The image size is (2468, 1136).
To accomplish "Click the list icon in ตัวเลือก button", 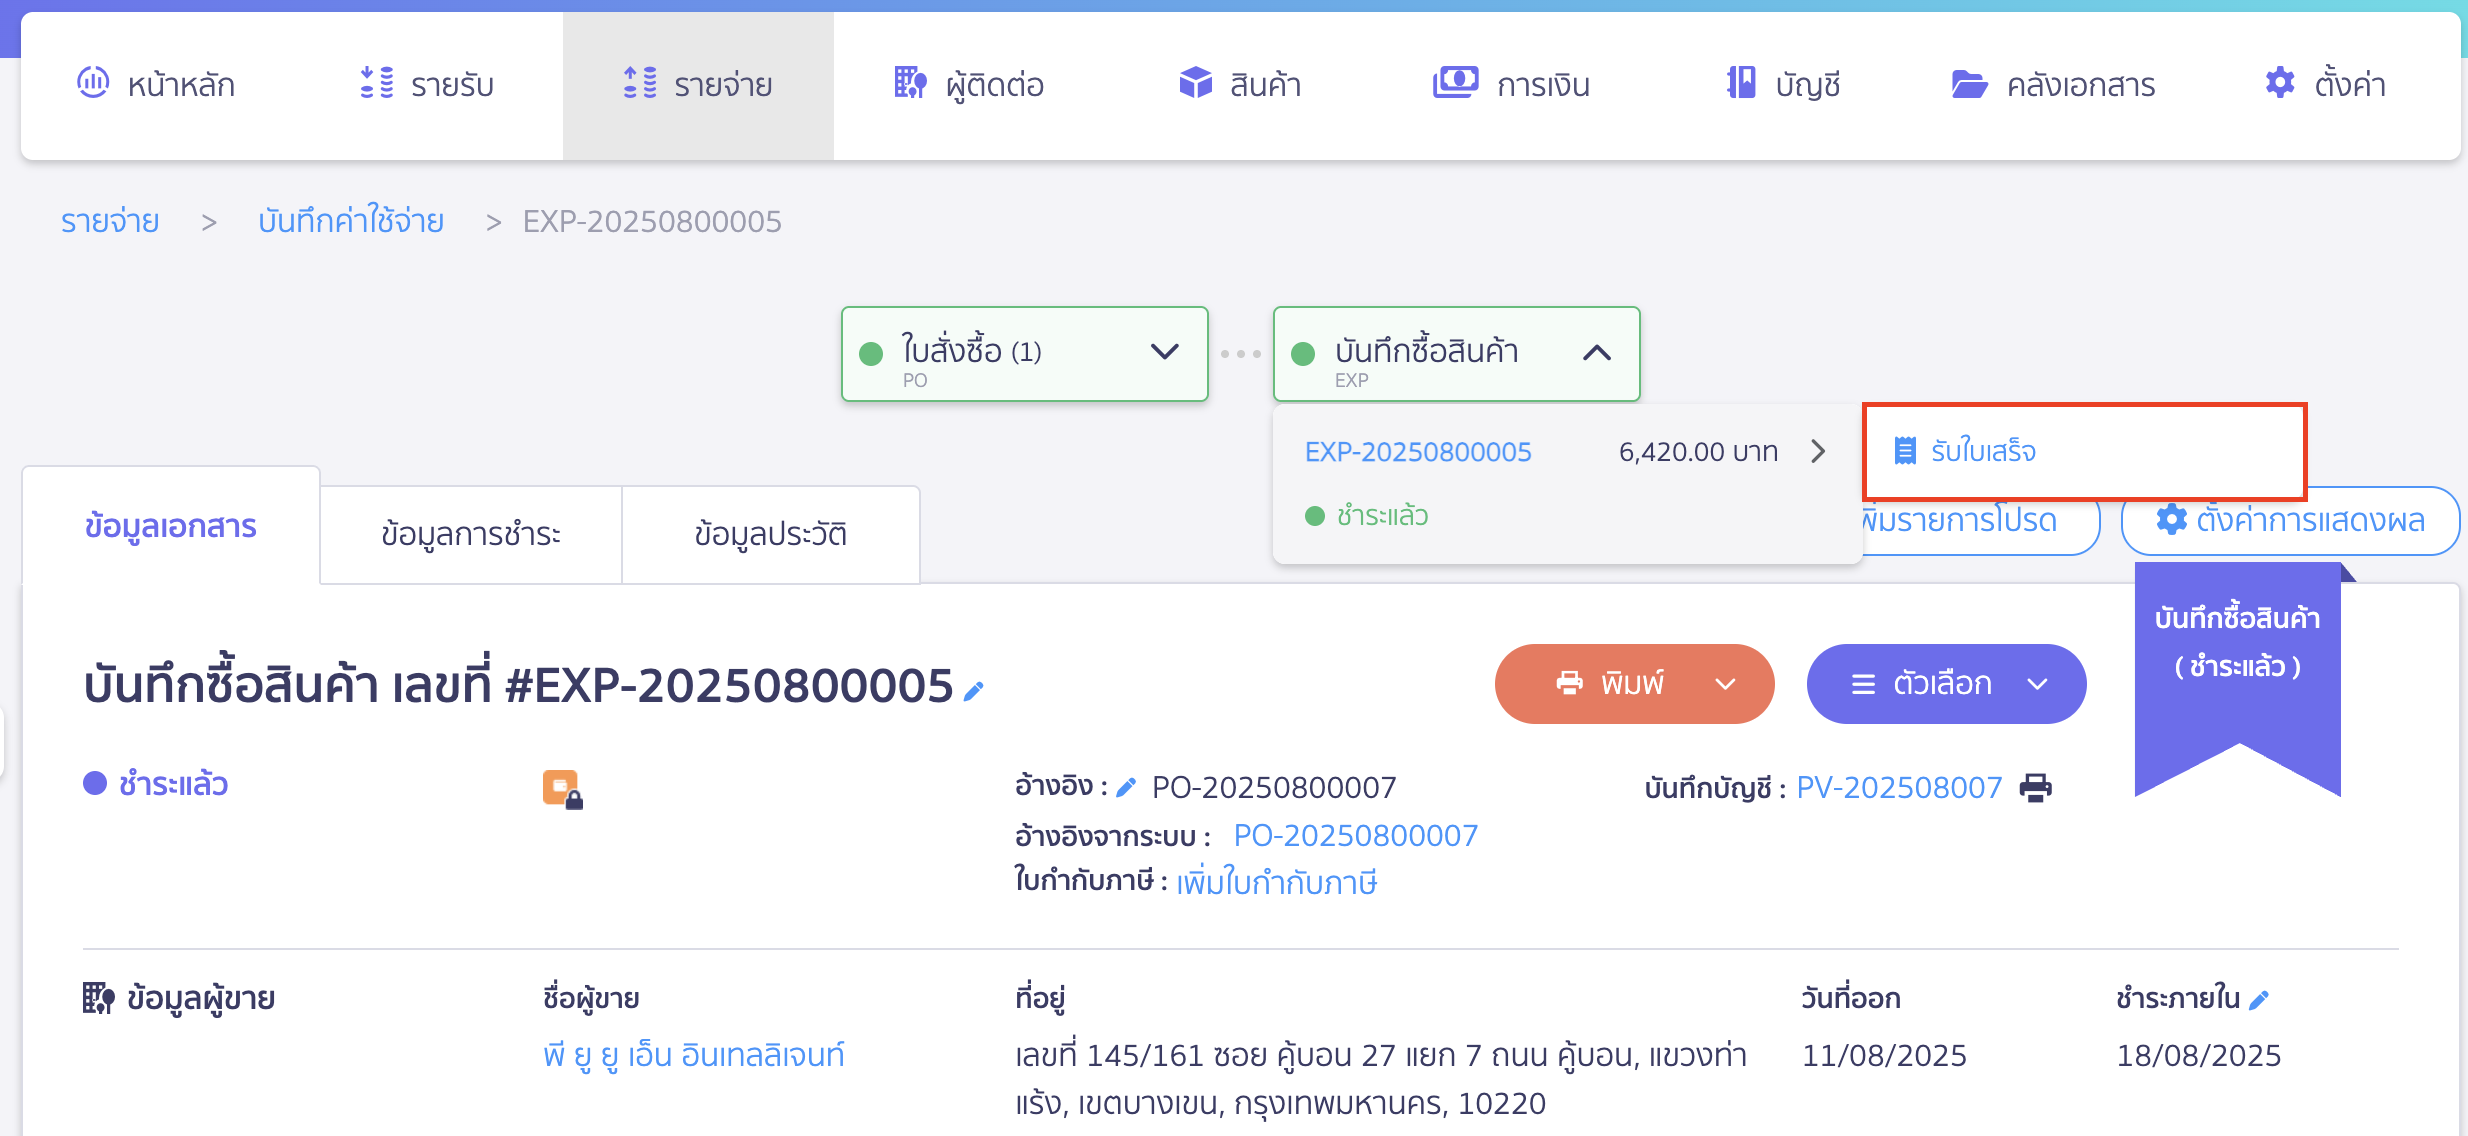I will pos(1863,684).
